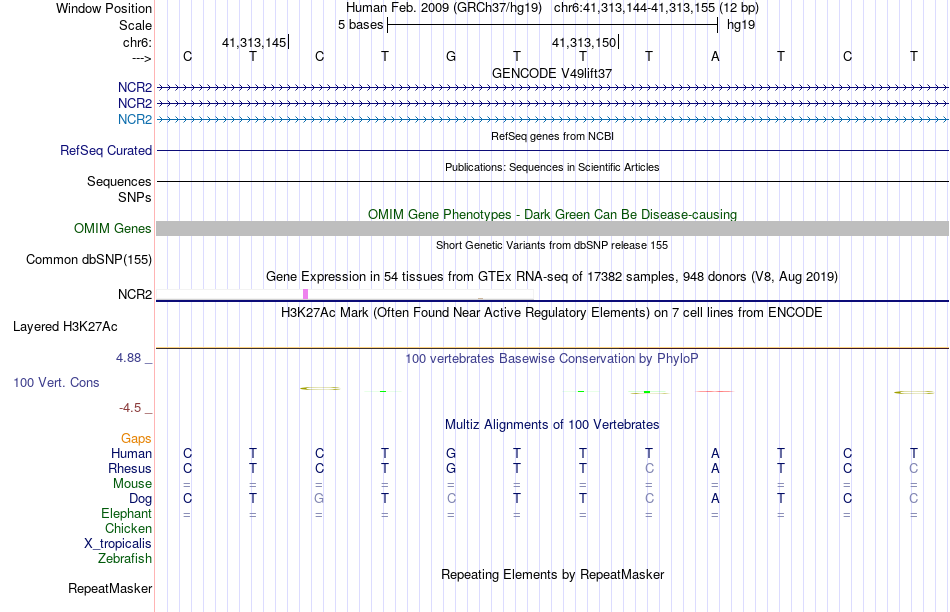Click NCR2 label in the GTEx expression track
The width and height of the screenshot is (950, 612).
(135, 294)
